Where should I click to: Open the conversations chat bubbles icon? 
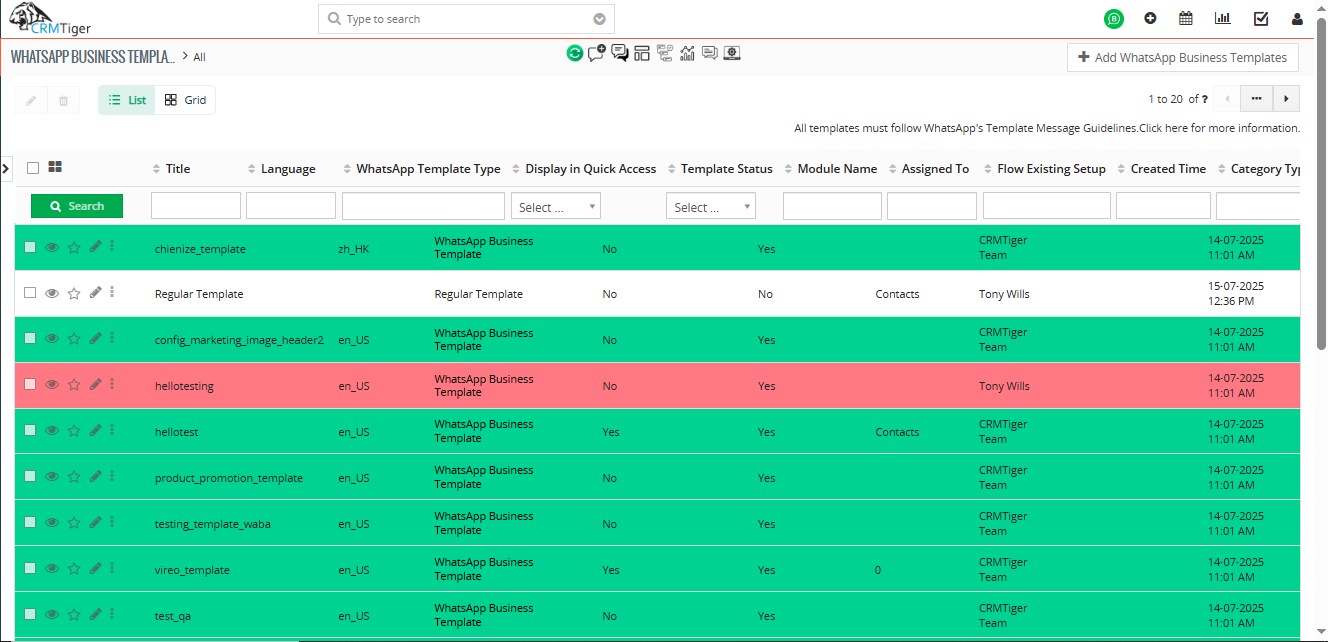620,53
